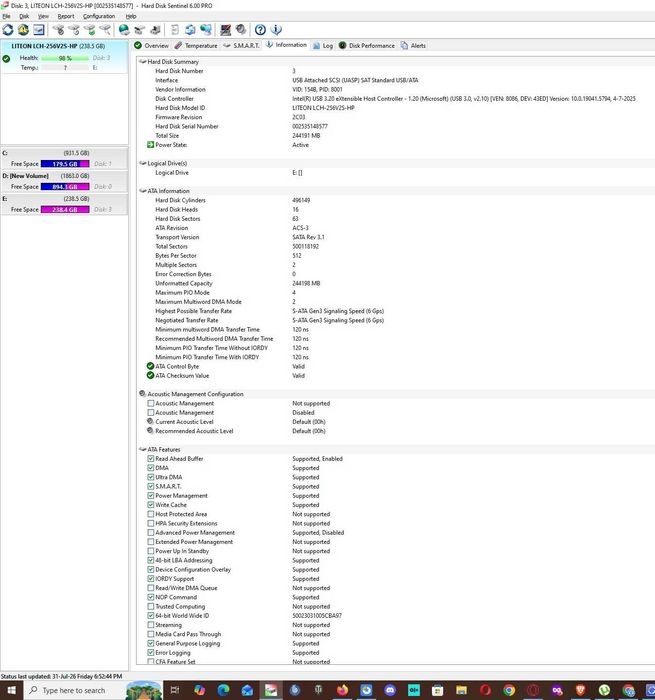Collapse the Hard Disk Summary section

142,62
